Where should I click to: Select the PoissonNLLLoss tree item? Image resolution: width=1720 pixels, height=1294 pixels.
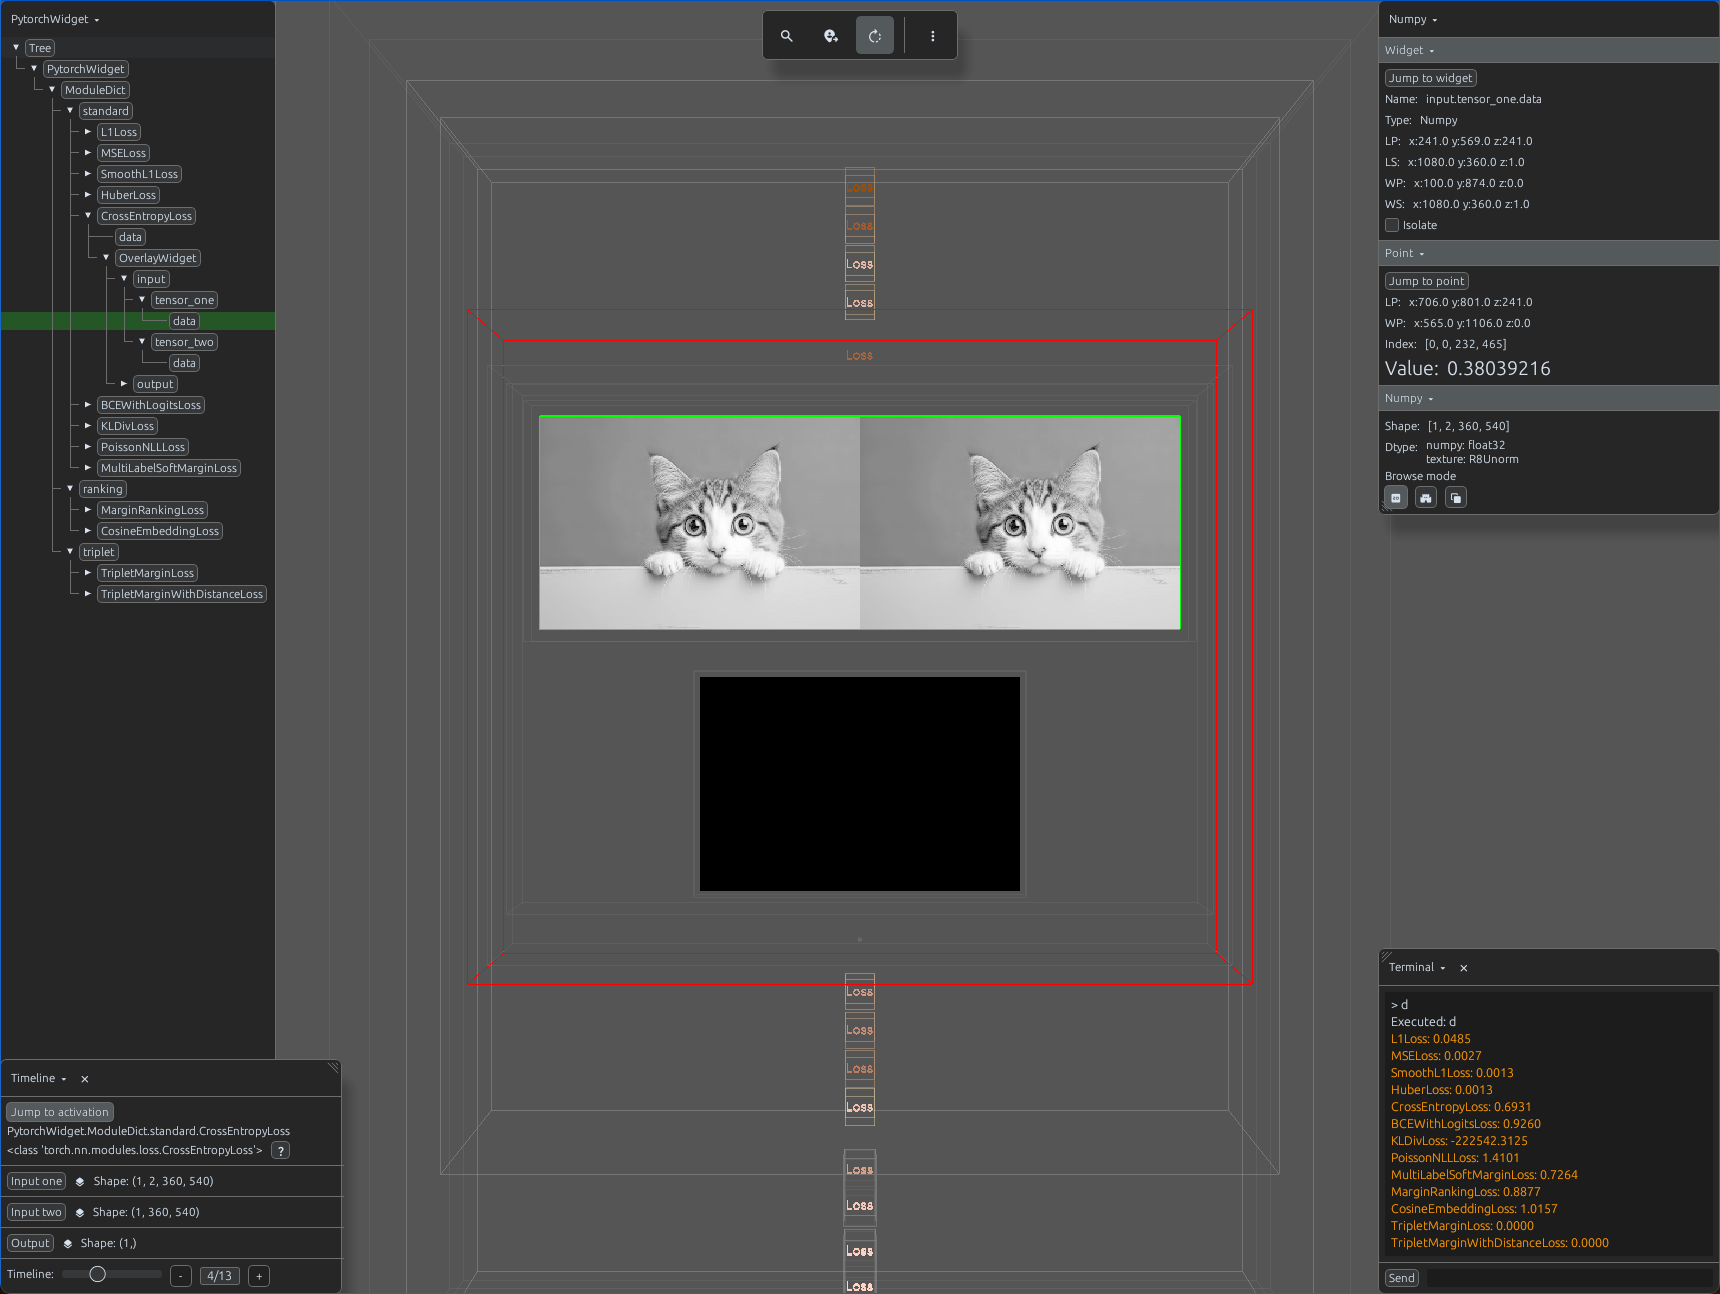143,447
